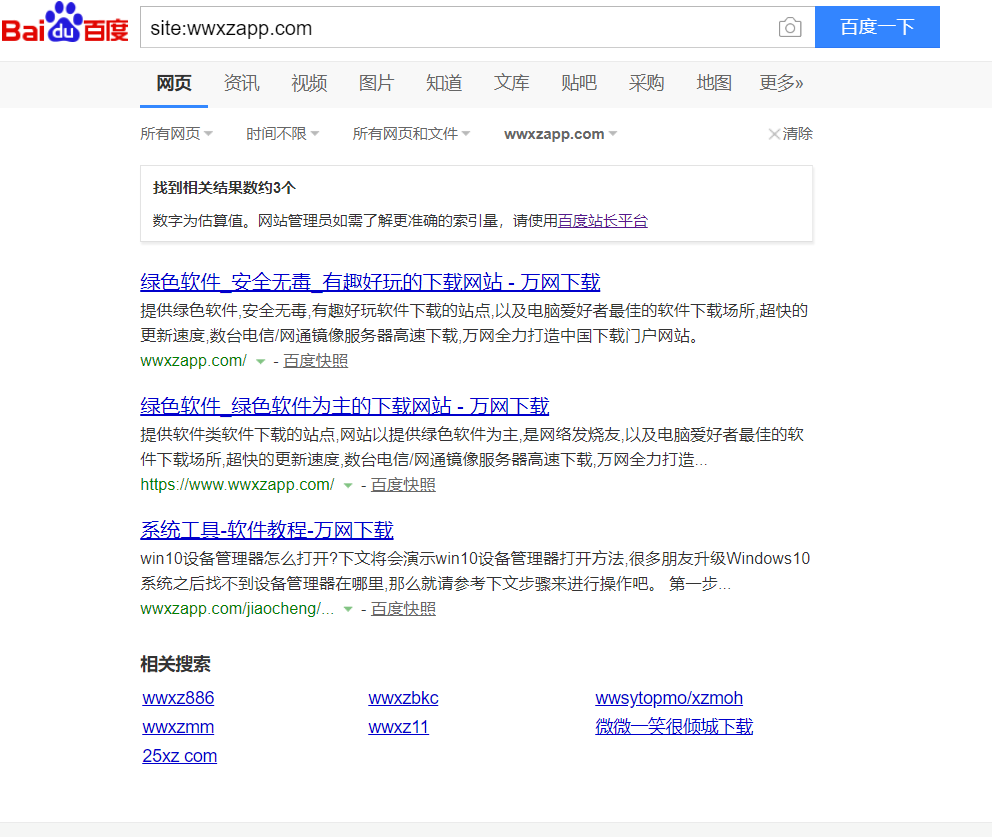Search related term 微微一笑很倾城下载
992x837 pixels.
click(674, 726)
